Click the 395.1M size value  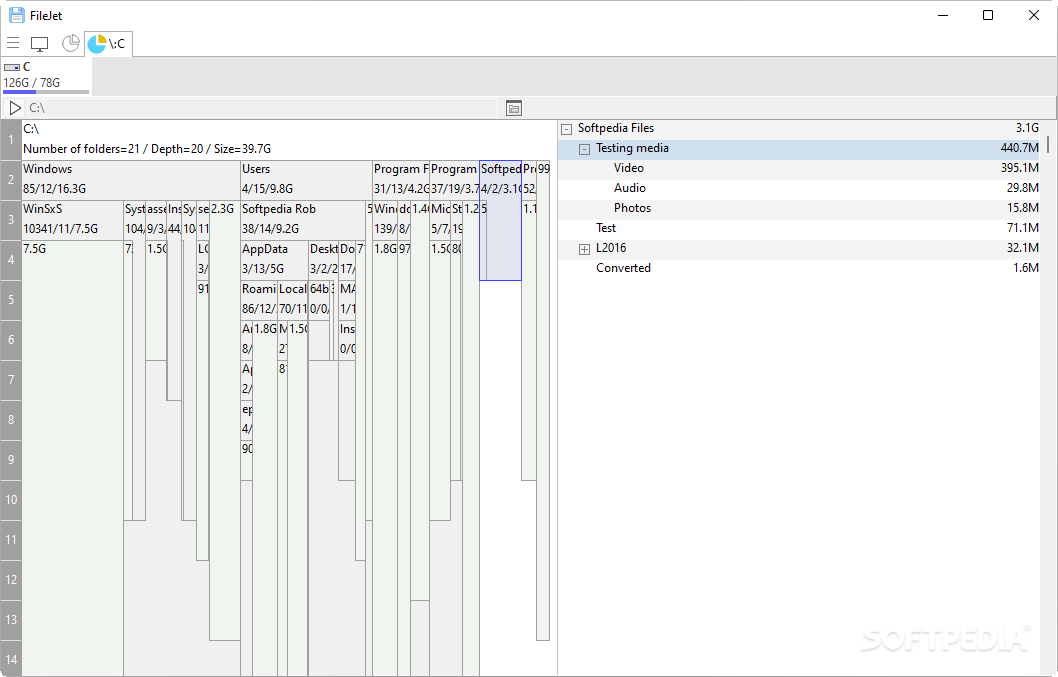pos(1020,168)
